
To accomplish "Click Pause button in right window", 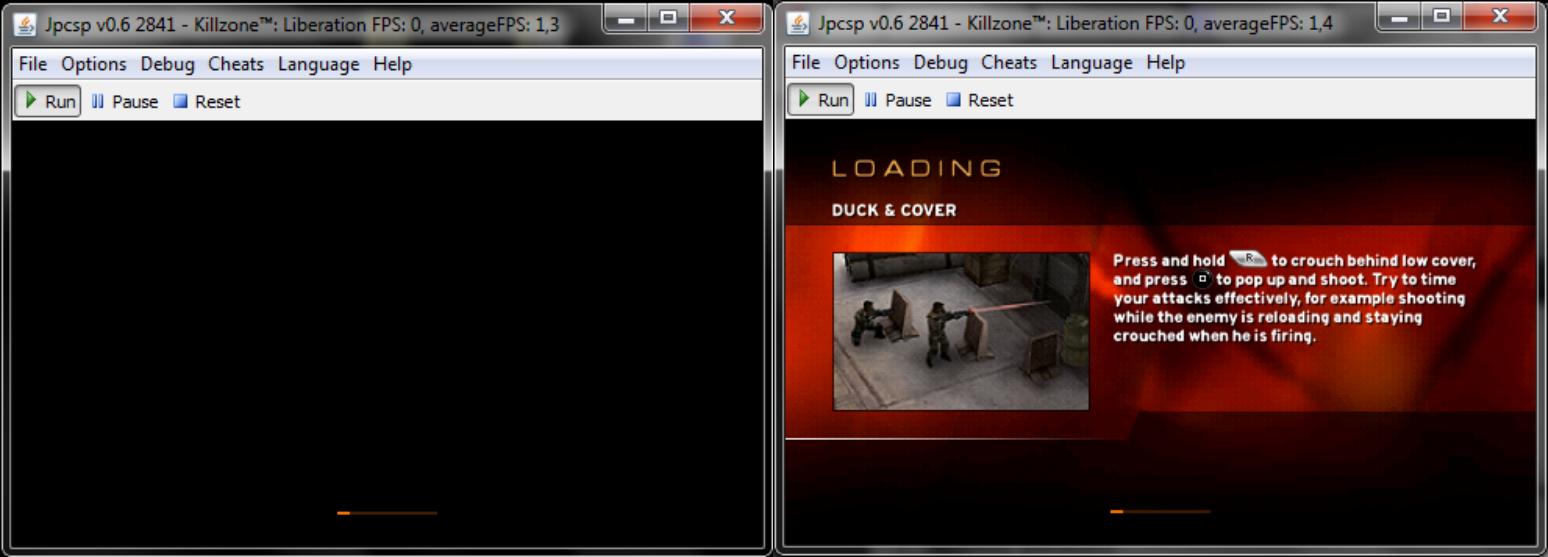I will coord(898,100).
